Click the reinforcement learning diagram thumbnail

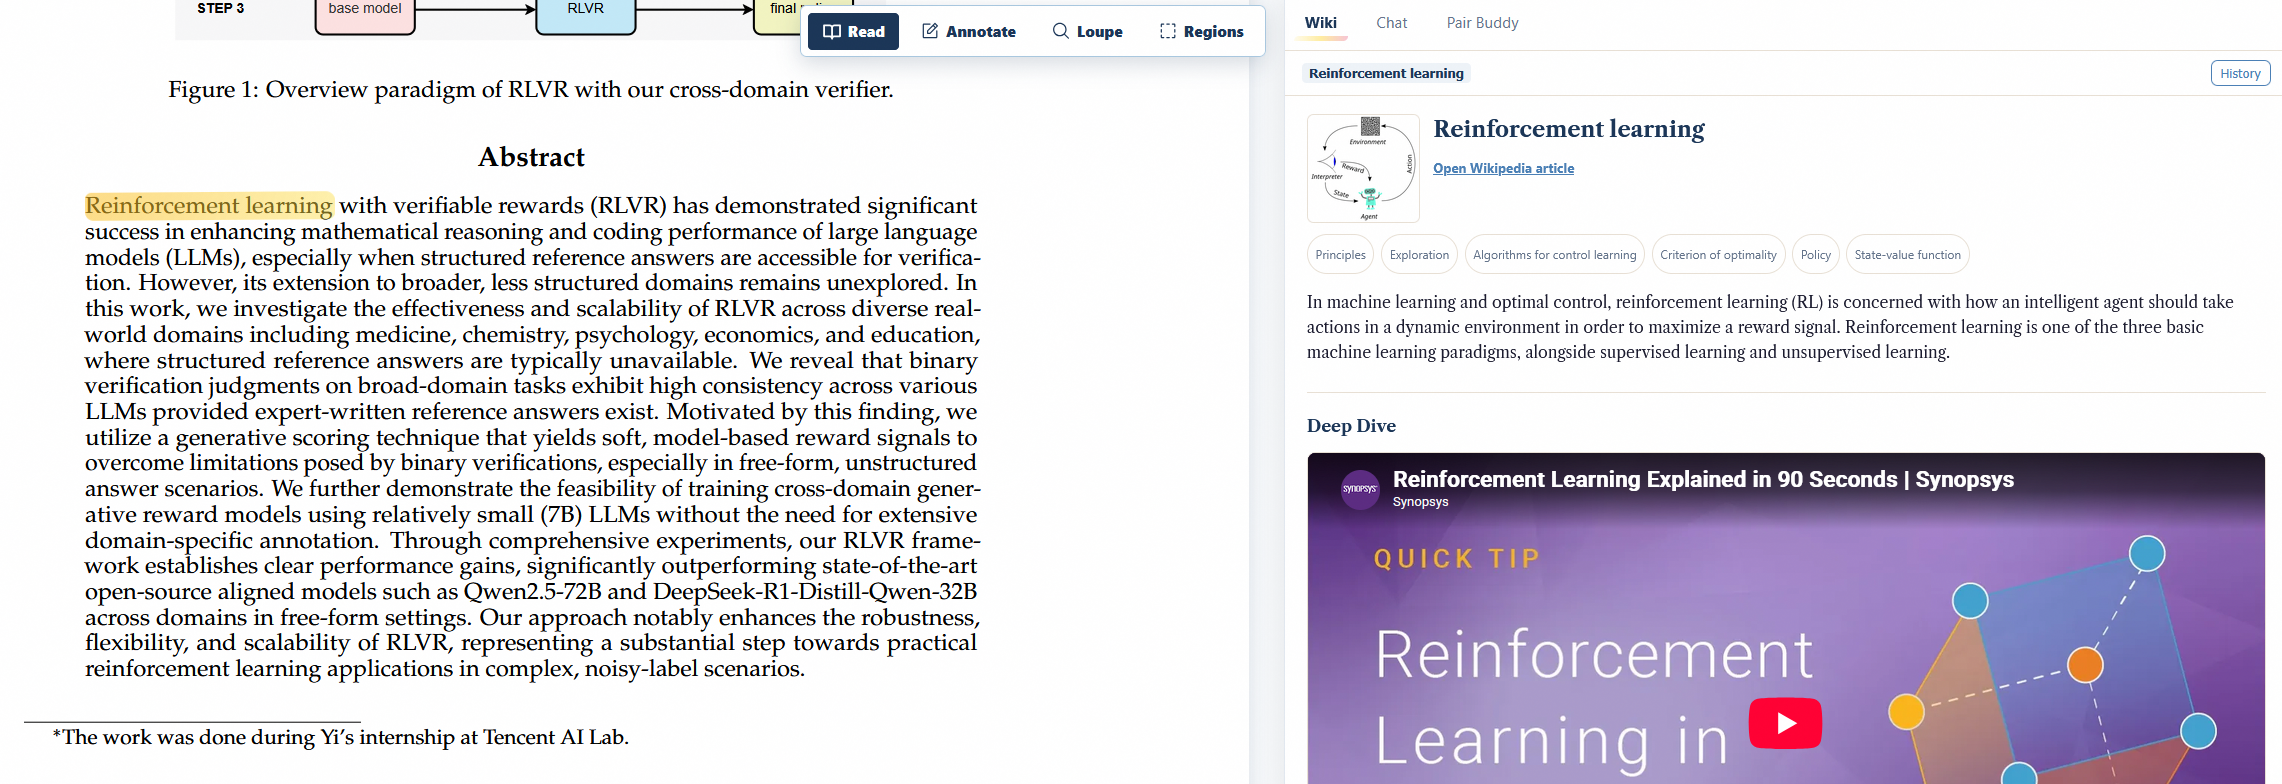click(x=1363, y=168)
